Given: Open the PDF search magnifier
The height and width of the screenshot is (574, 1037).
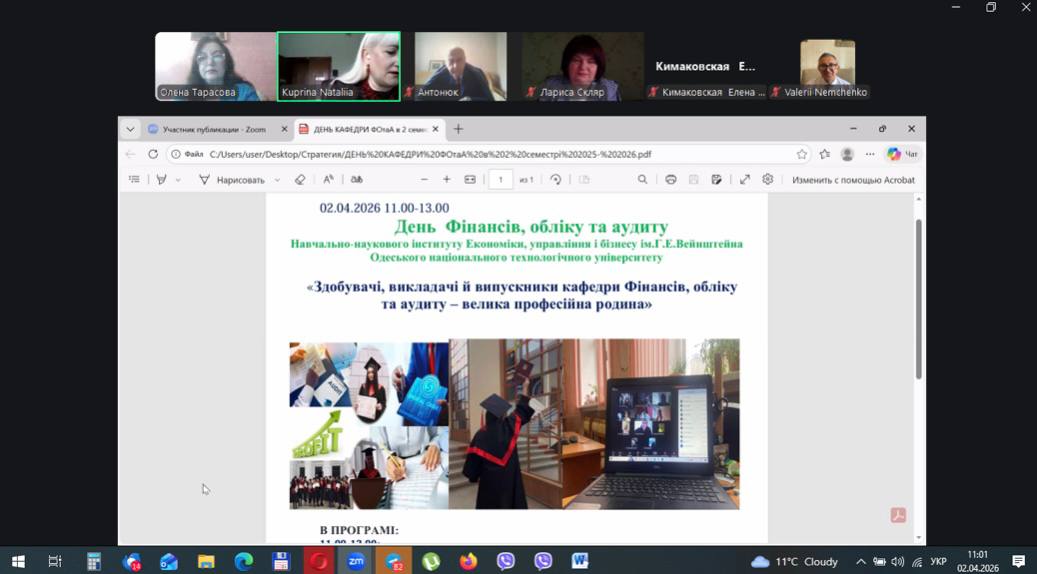Looking at the screenshot, I should [642, 180].
